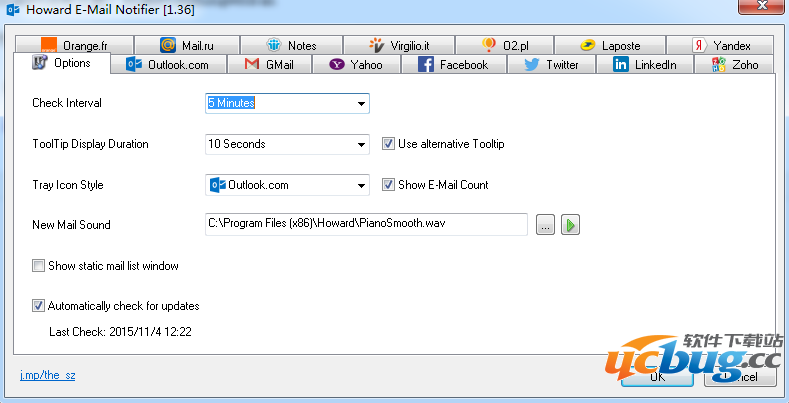Click the Notes tab icon
789x403 pixels.
(x=274, y=45)
